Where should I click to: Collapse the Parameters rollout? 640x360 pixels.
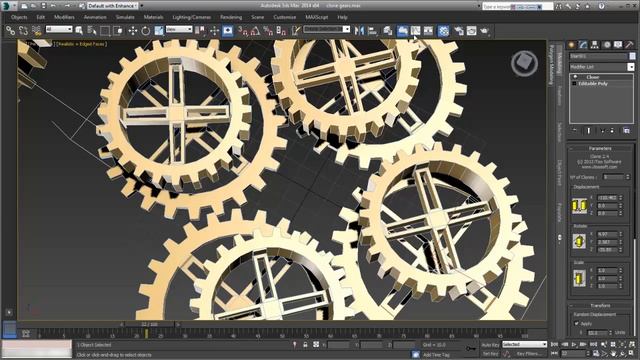[600, 148]
